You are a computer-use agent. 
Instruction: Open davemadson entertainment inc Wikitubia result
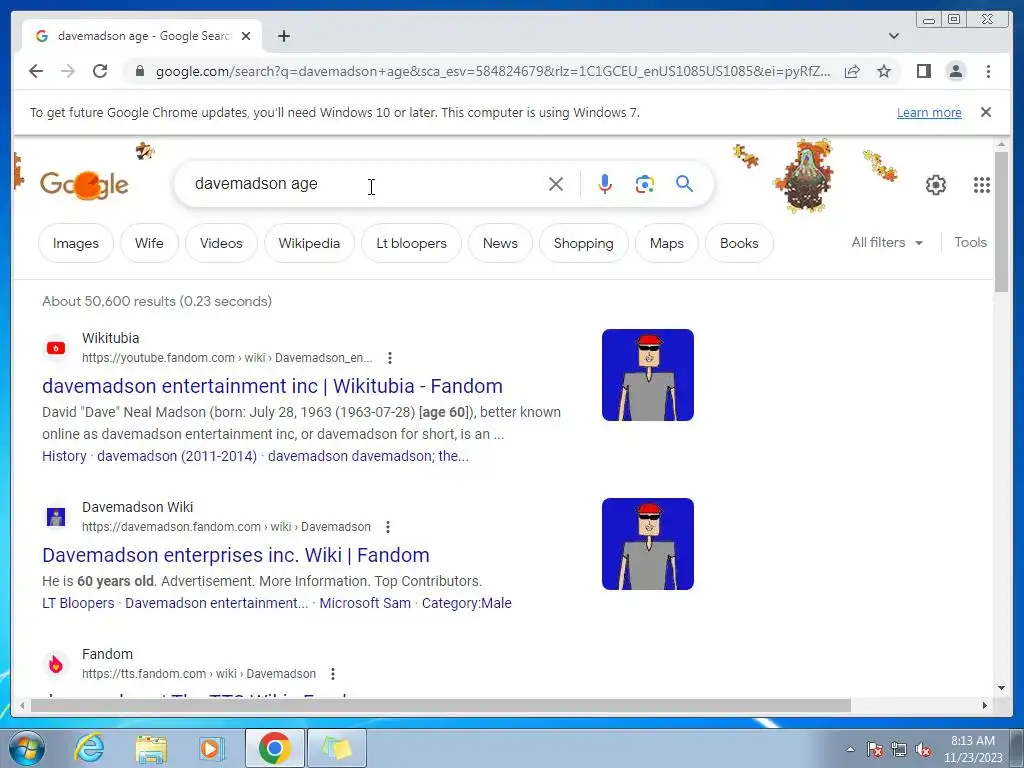click(x=272, y=386)
